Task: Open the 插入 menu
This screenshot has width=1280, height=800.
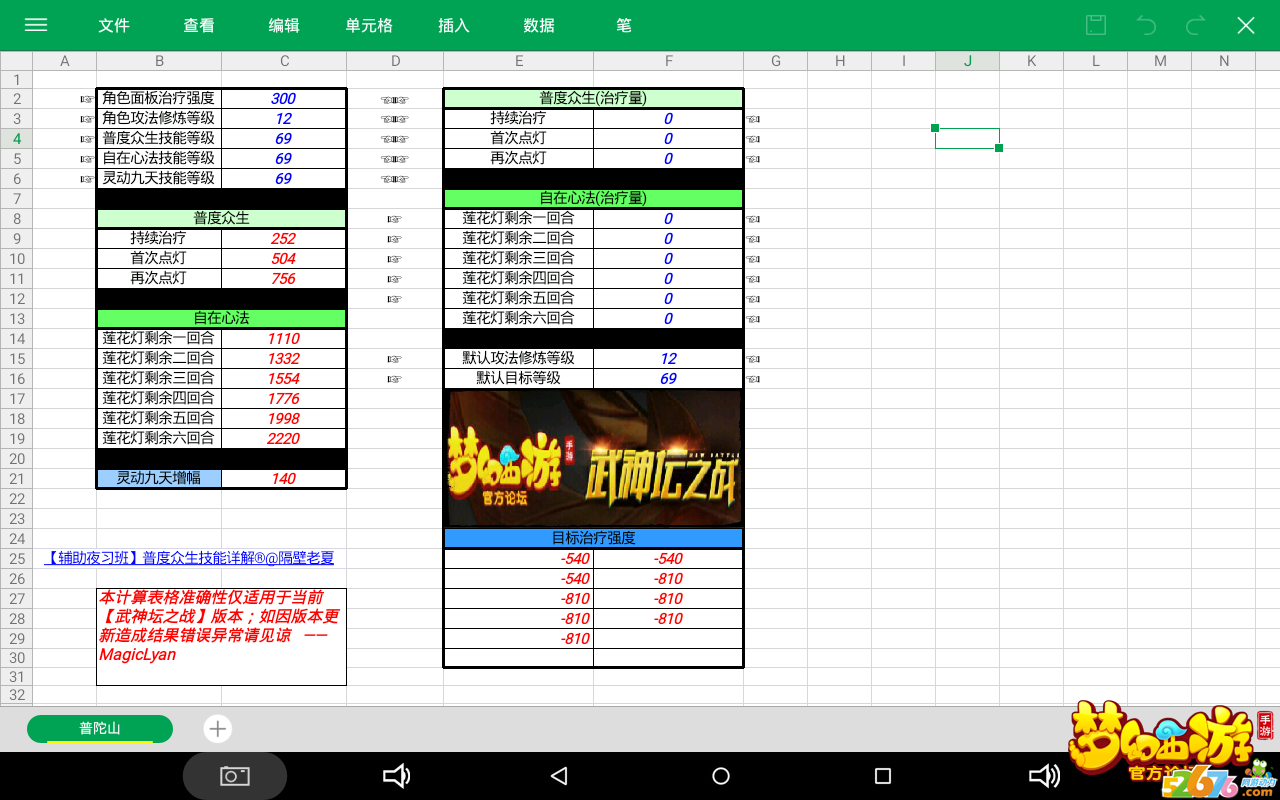Action: [x=454, y=25]
